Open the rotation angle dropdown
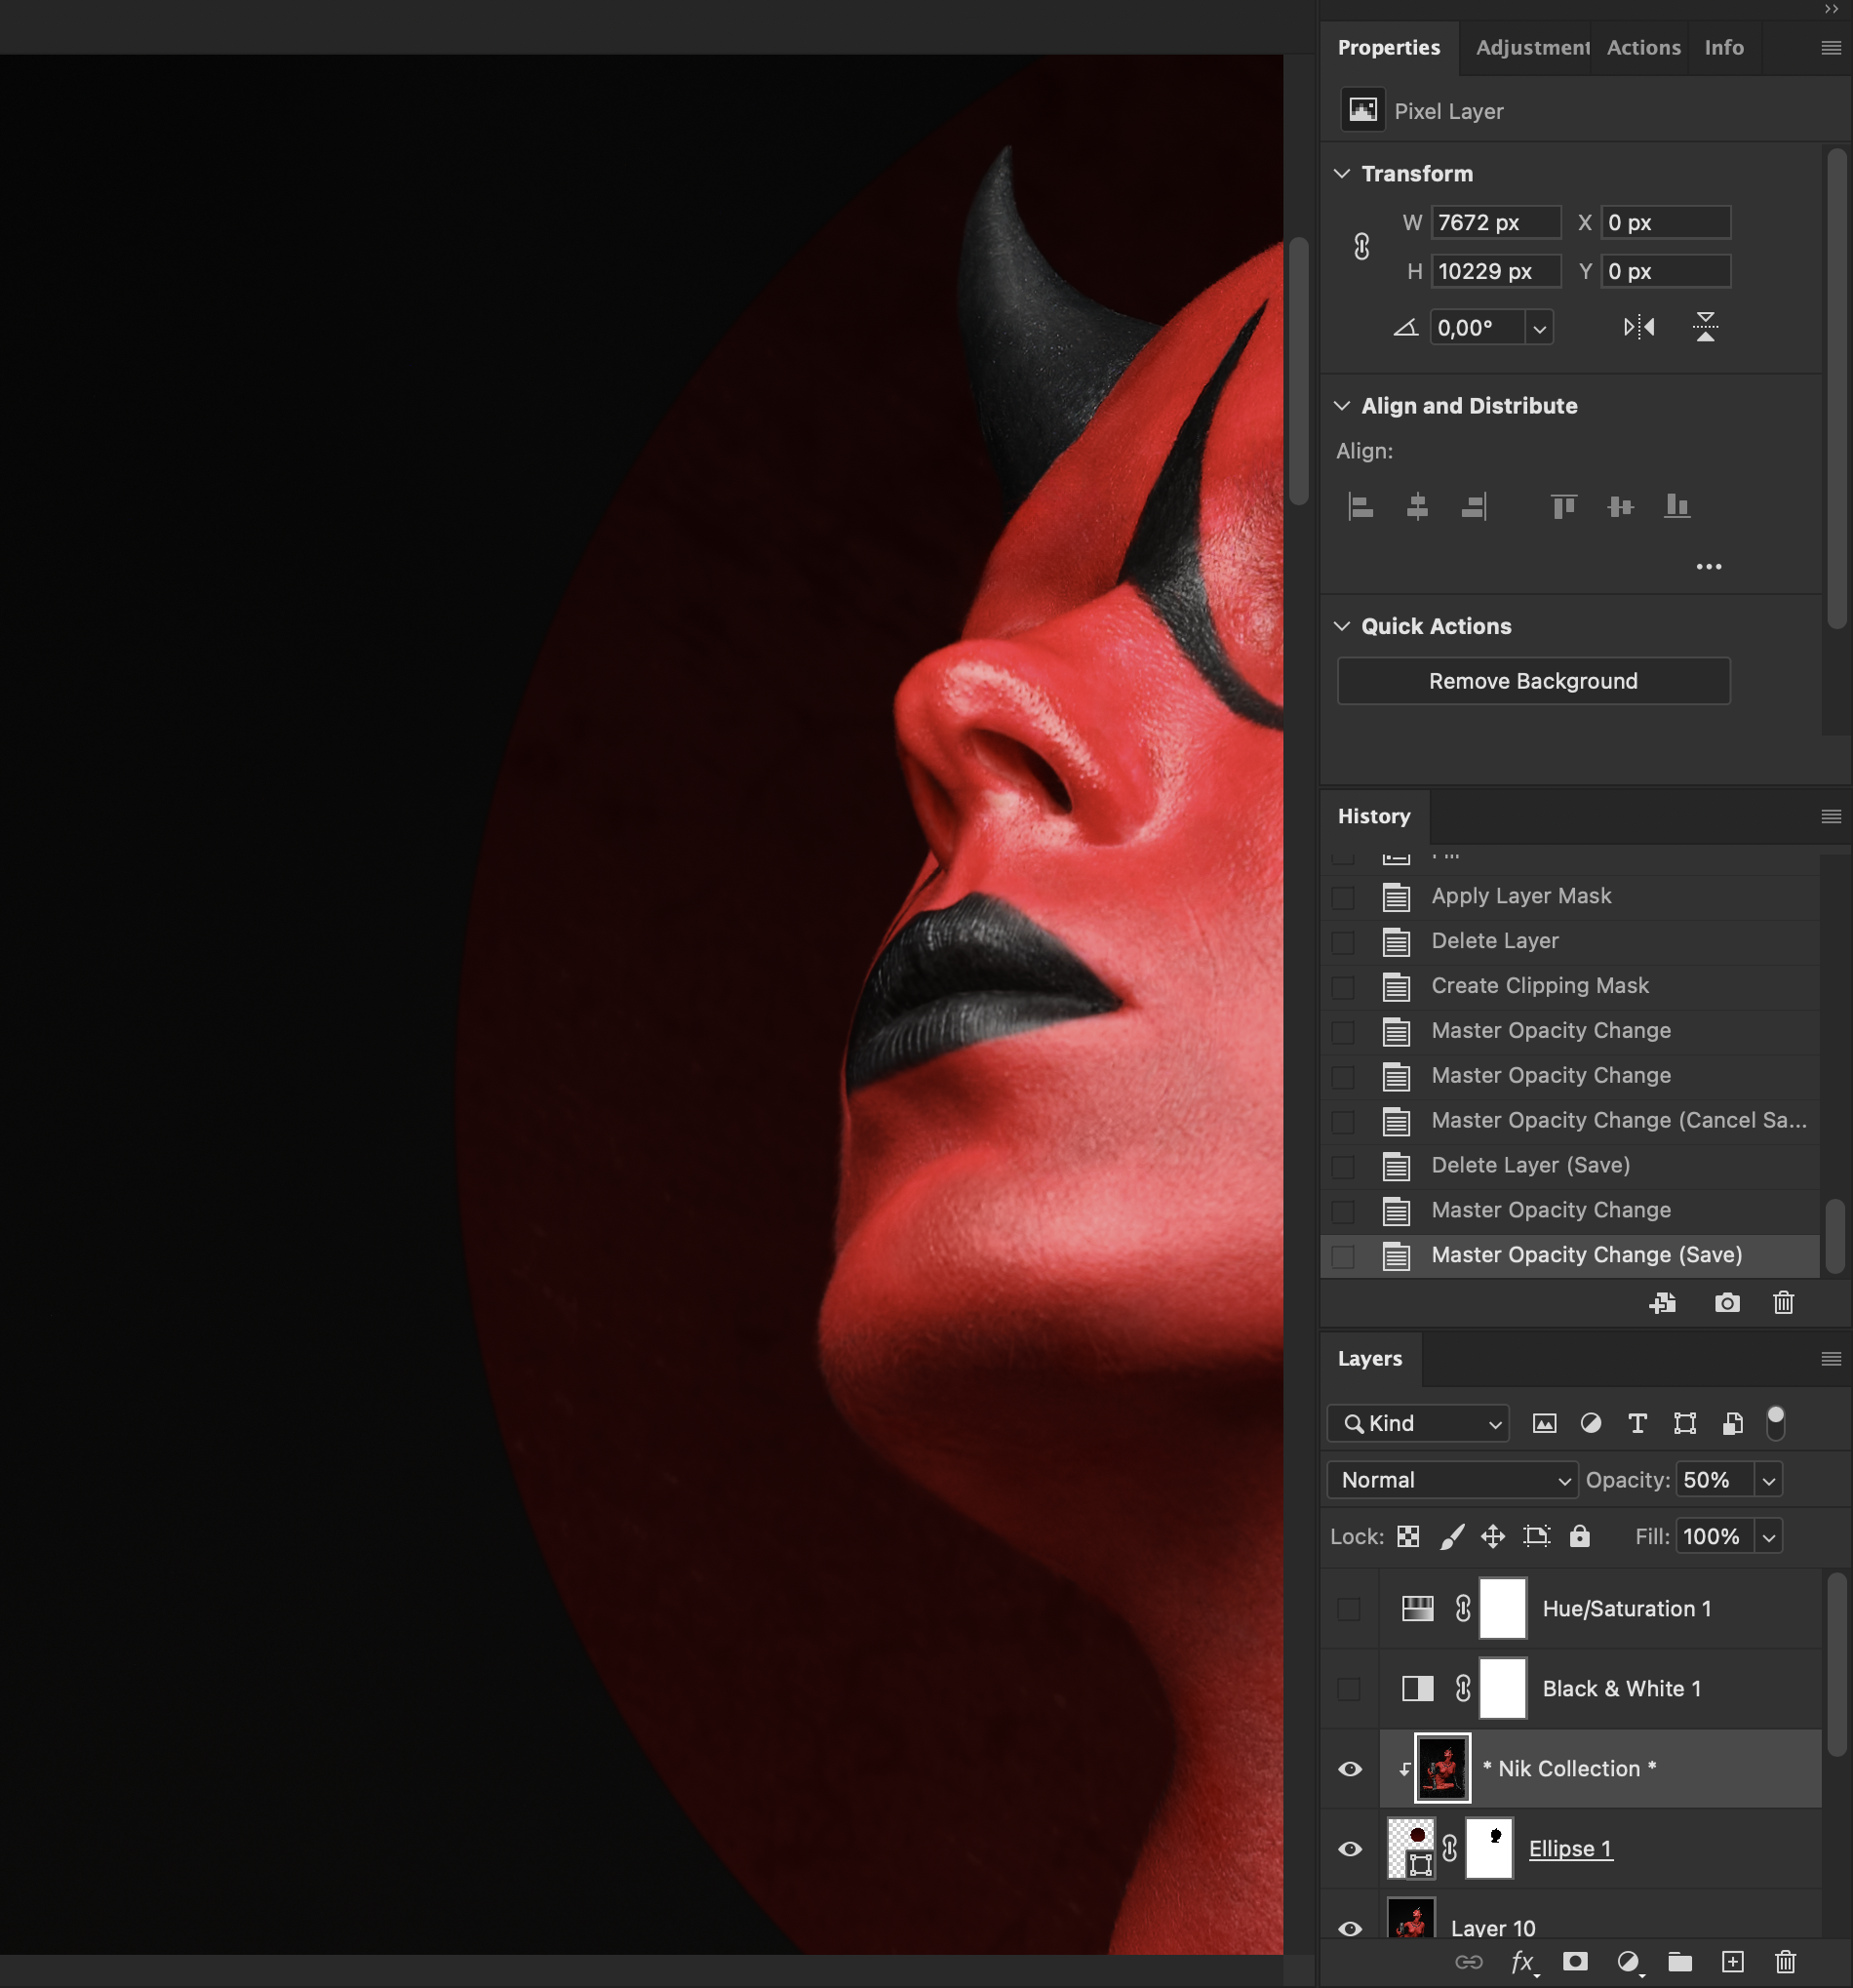 1539,328
